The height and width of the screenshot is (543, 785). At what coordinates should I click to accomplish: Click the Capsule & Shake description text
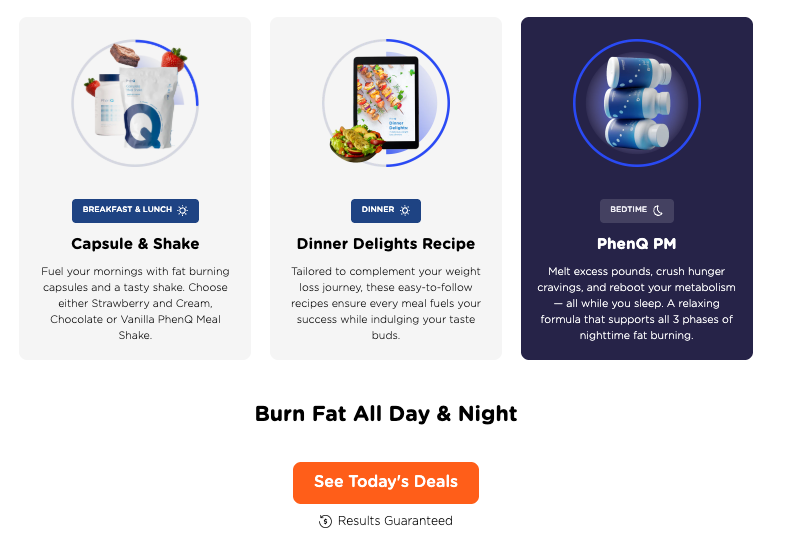click(135, 303)
